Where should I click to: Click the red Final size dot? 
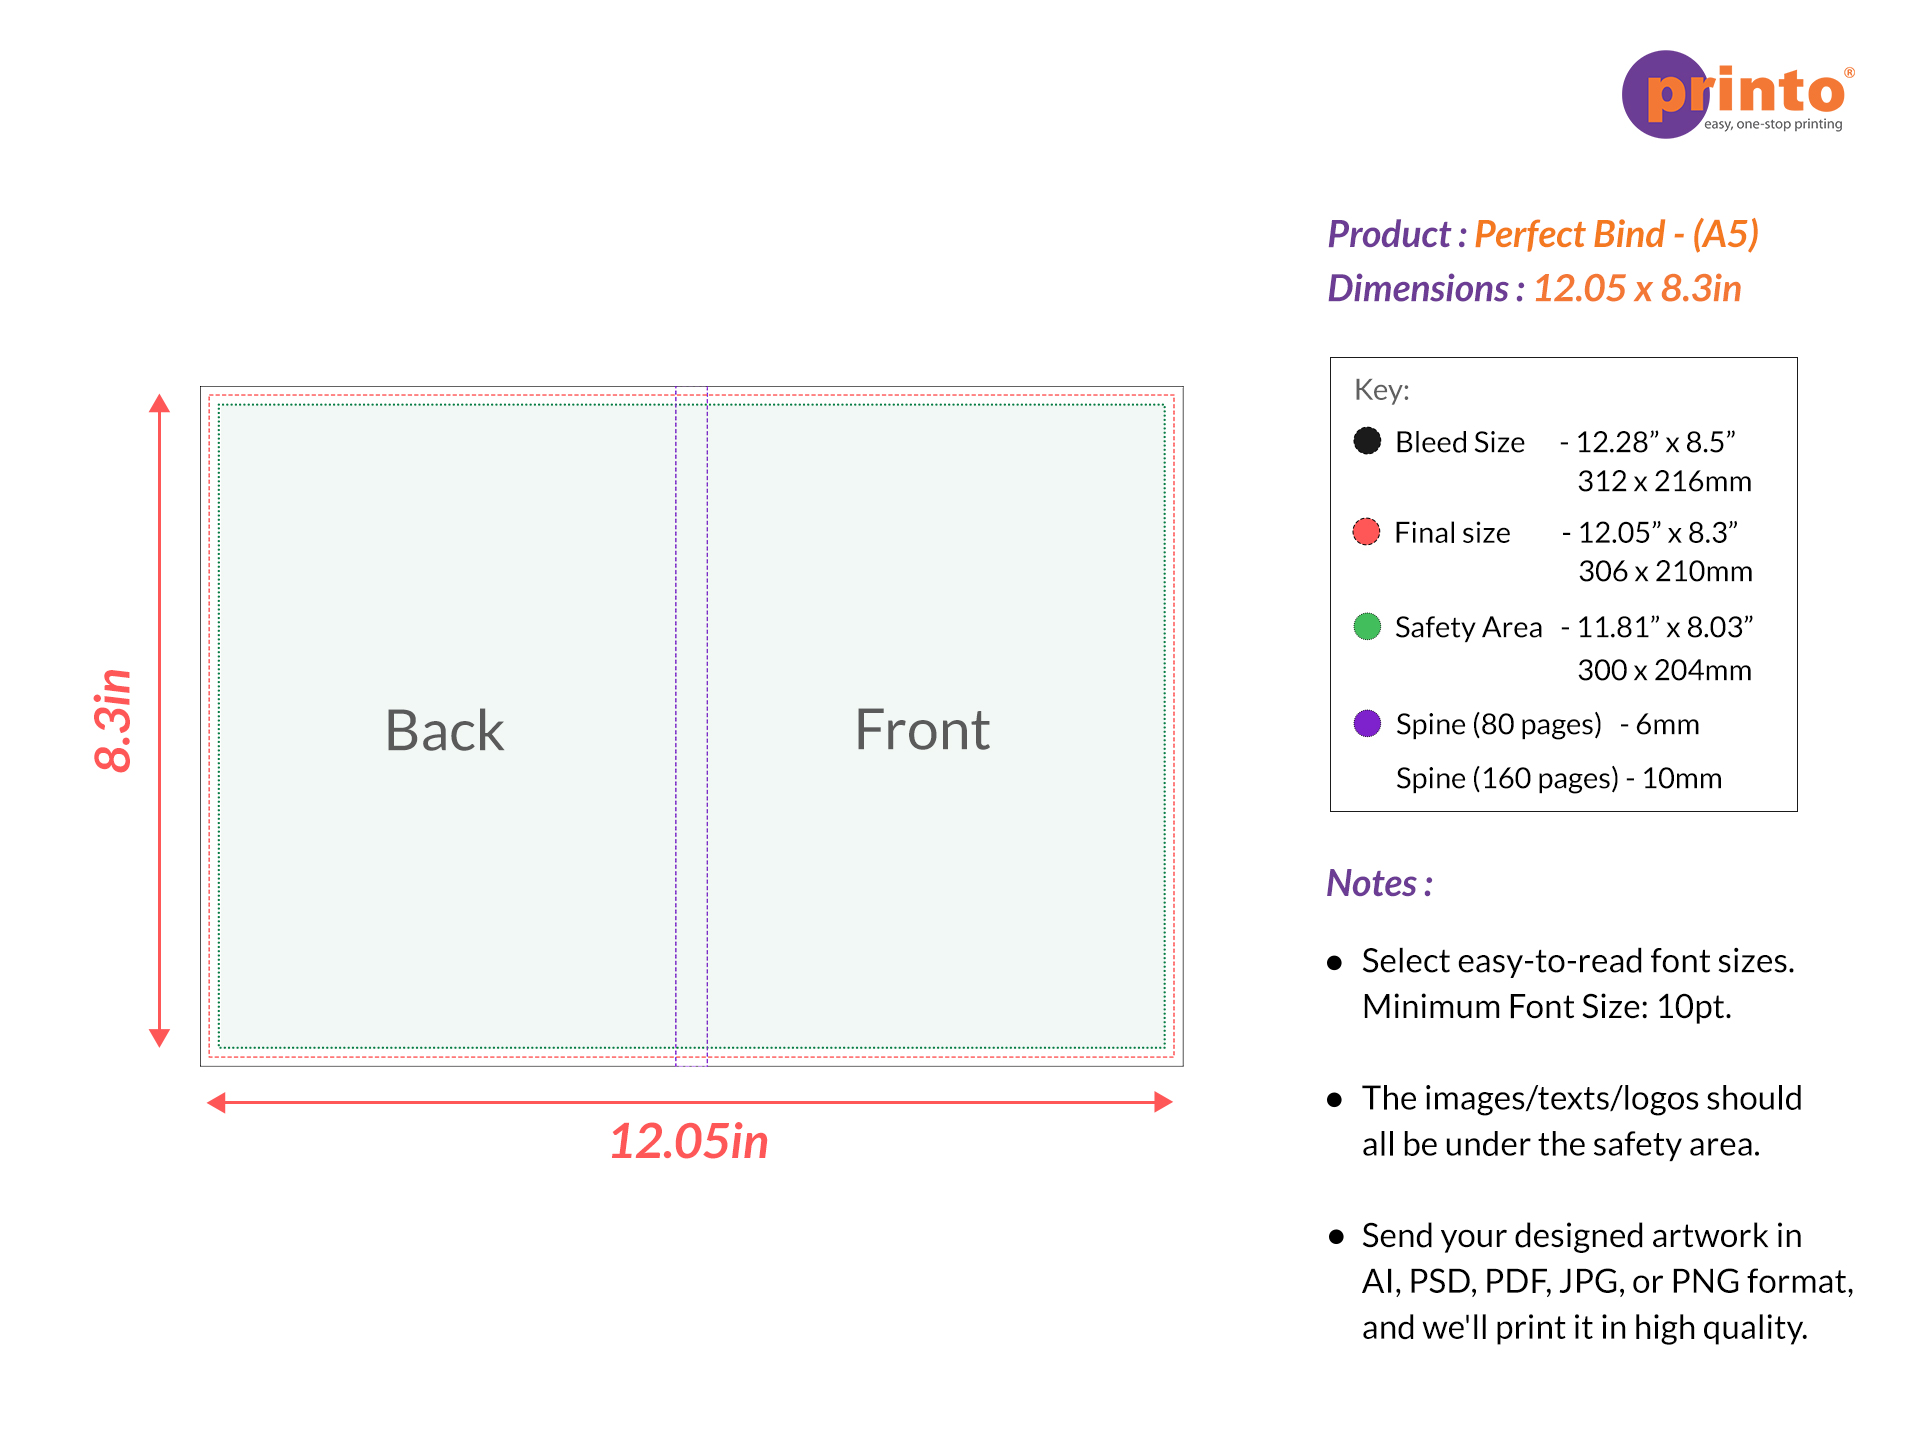coord(1366,532)
